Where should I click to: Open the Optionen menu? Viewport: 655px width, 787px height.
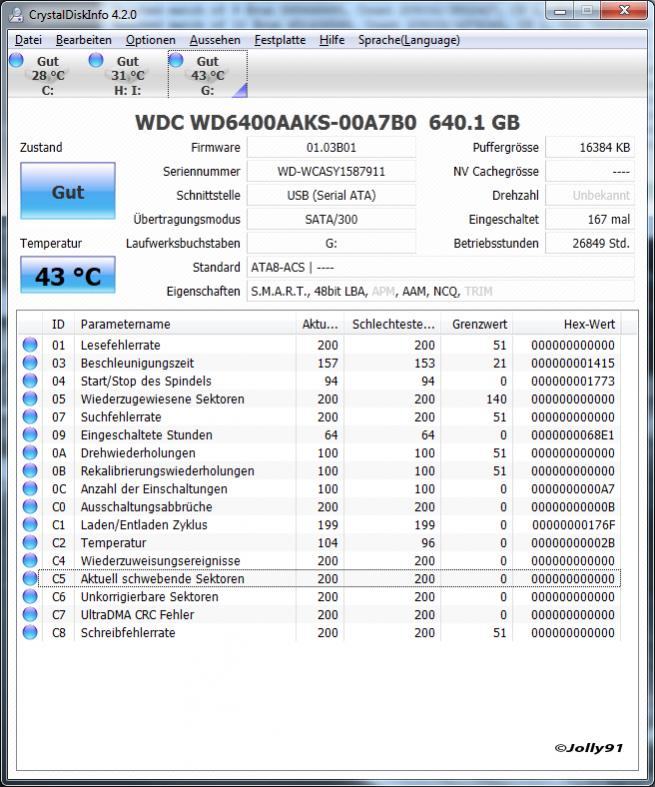(151, 40)
